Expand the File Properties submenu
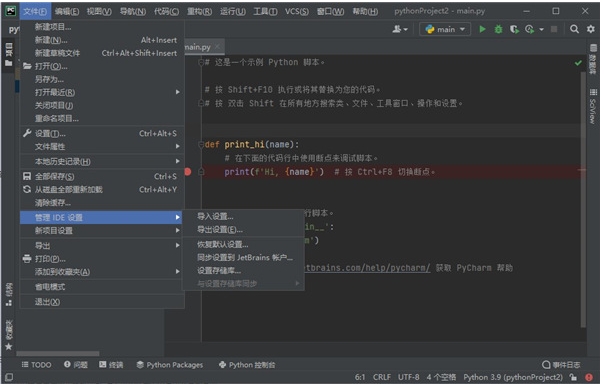Viewport: 604px width, 384px height. [x=102, y=146]
